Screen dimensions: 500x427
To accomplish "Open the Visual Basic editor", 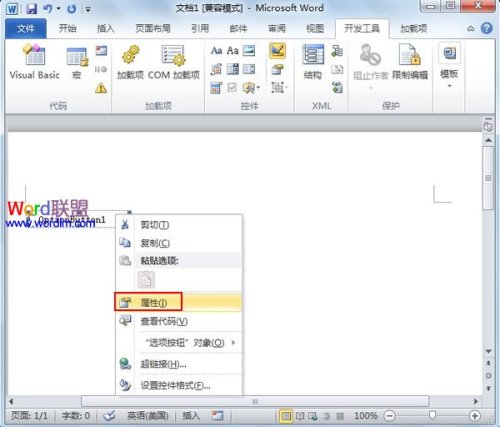I will [34, 62].
